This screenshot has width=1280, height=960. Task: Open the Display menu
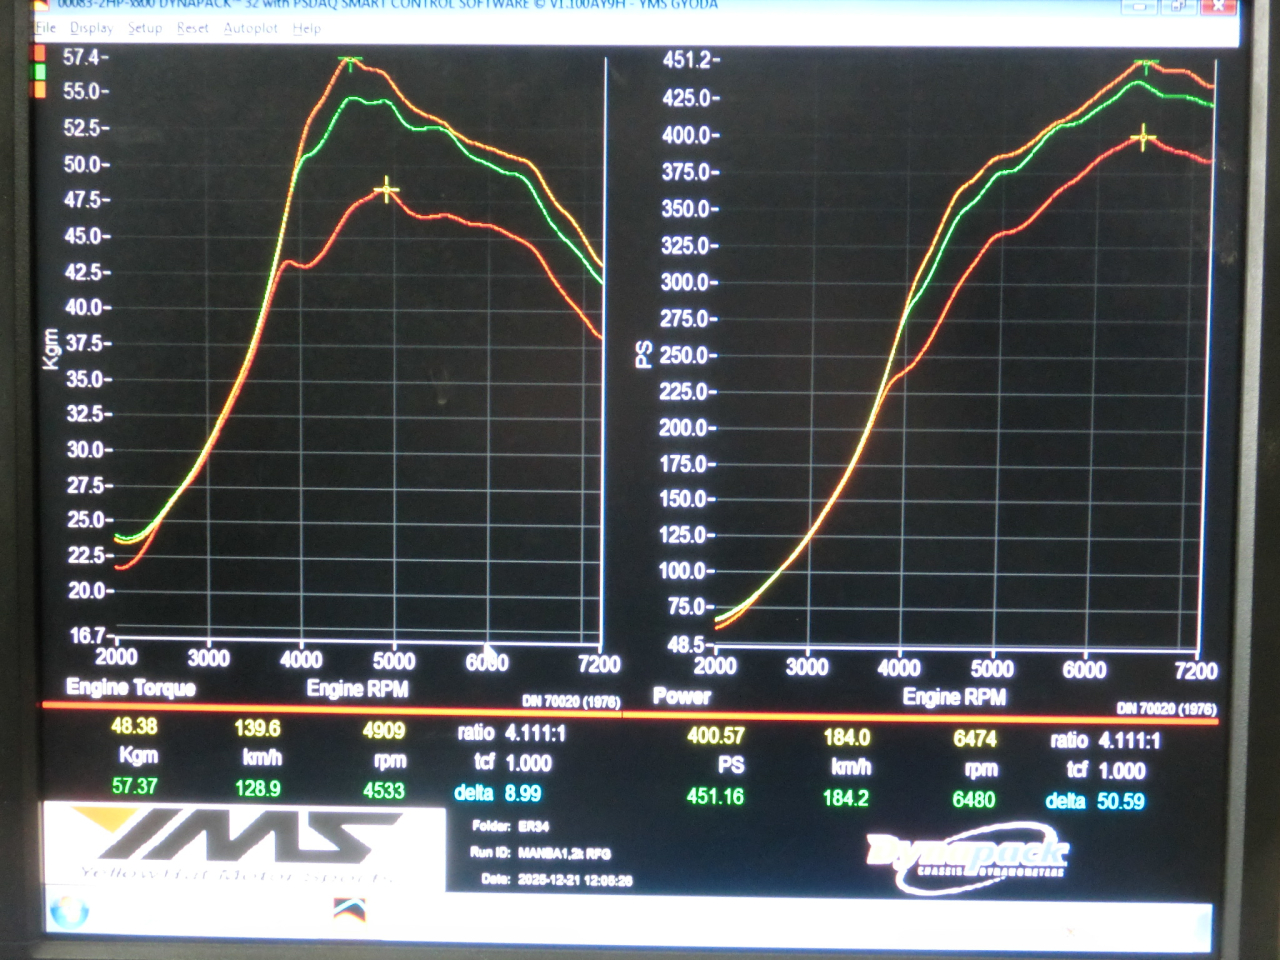point(91,28)
